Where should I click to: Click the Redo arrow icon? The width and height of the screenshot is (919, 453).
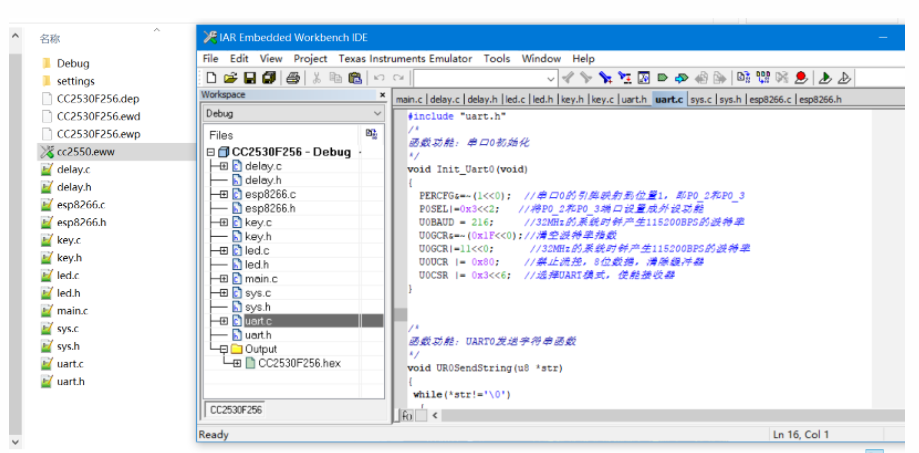pyautogui.click(x=399, y=77)
